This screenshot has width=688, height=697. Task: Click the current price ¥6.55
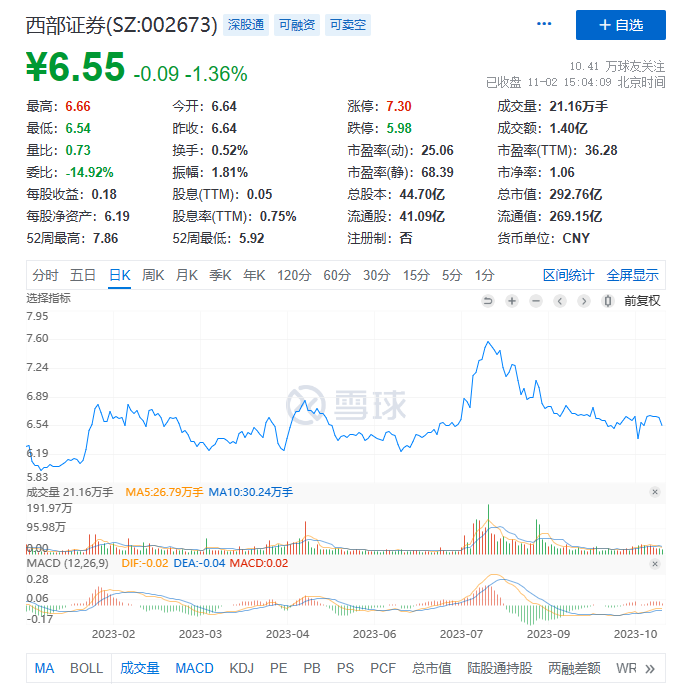pyautogui.click(x=76, y=67)
